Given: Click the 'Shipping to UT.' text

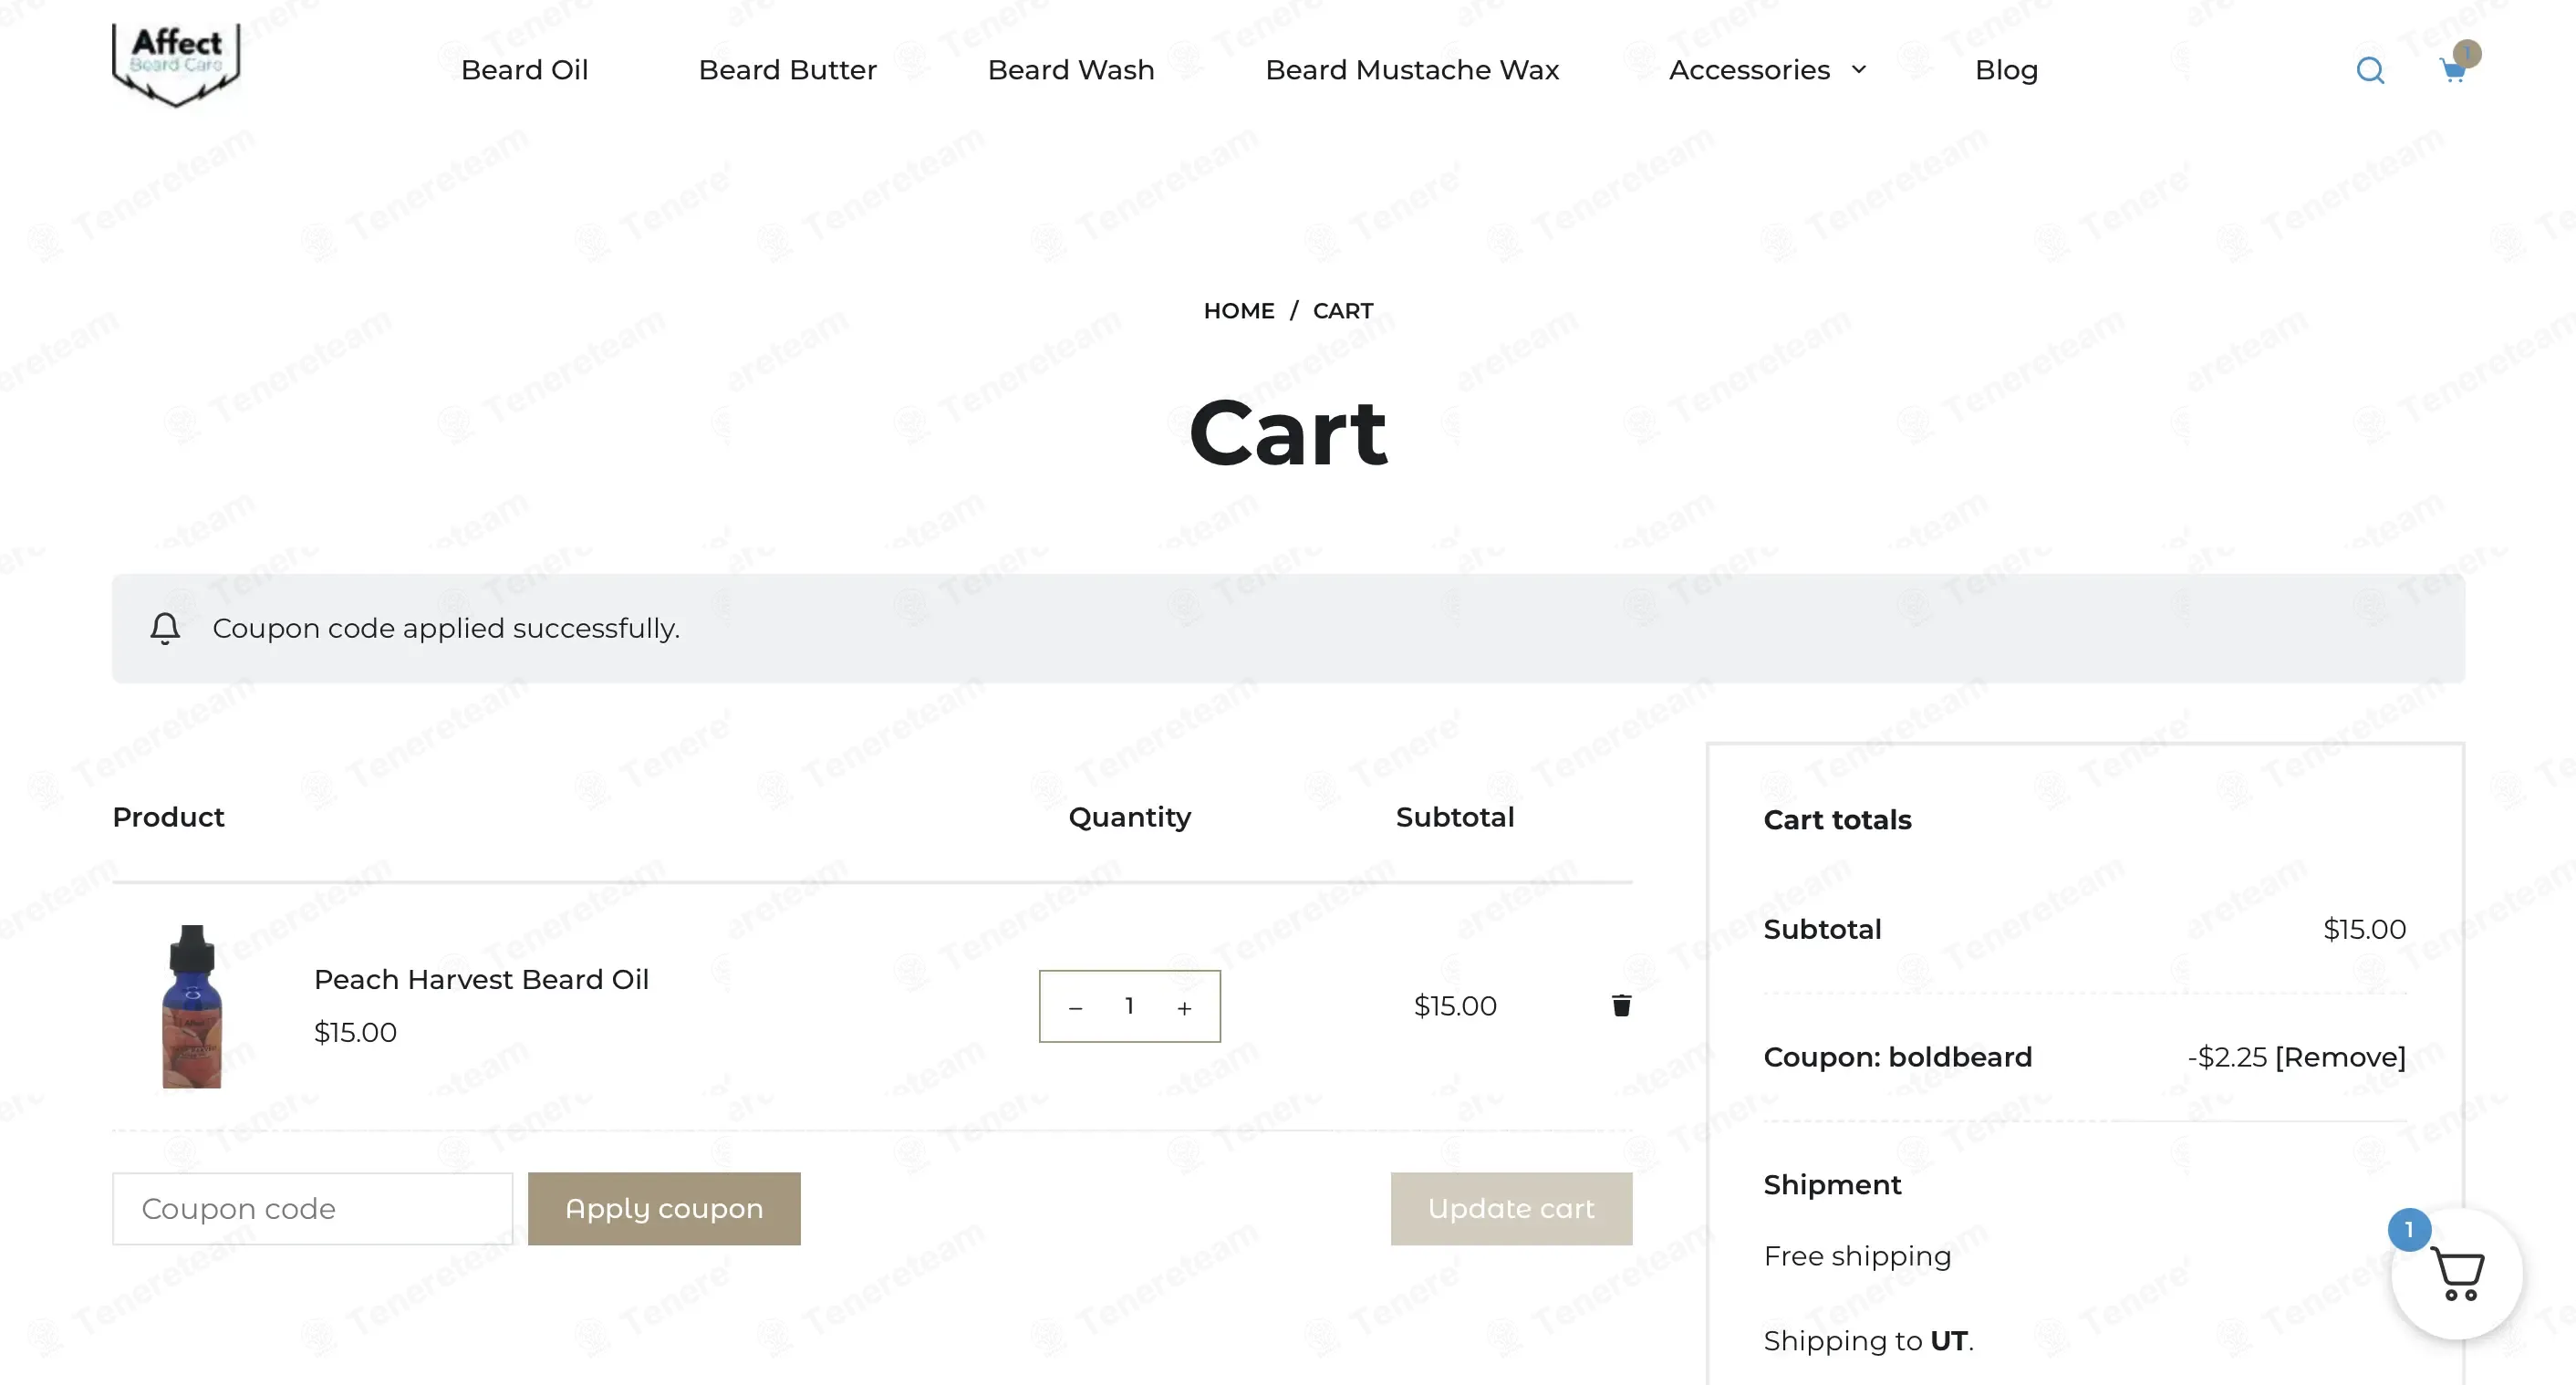Looking at the screenshot, I should click(x=1868, y=1340).
